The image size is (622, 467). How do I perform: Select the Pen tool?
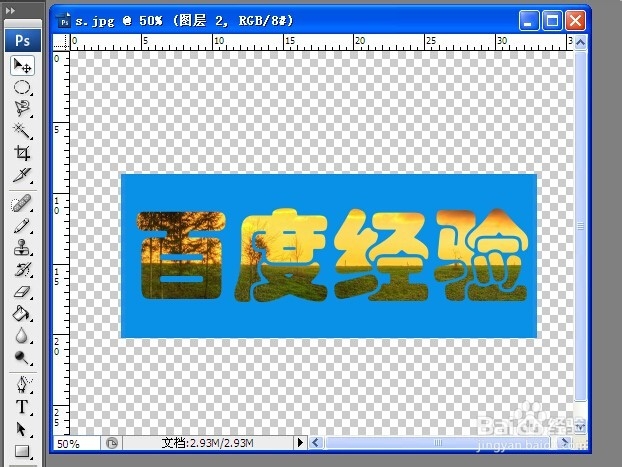tap(22, 384)
